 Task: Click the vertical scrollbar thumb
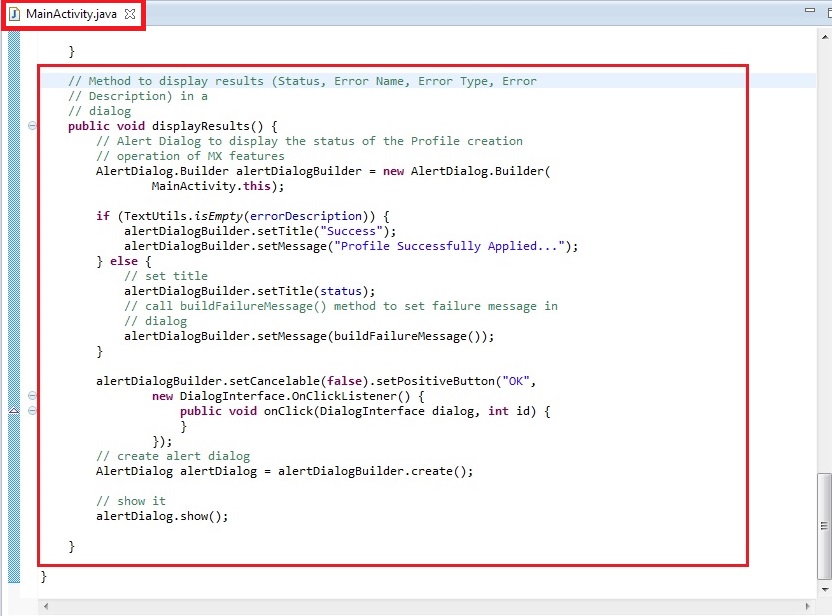[823, 524]
